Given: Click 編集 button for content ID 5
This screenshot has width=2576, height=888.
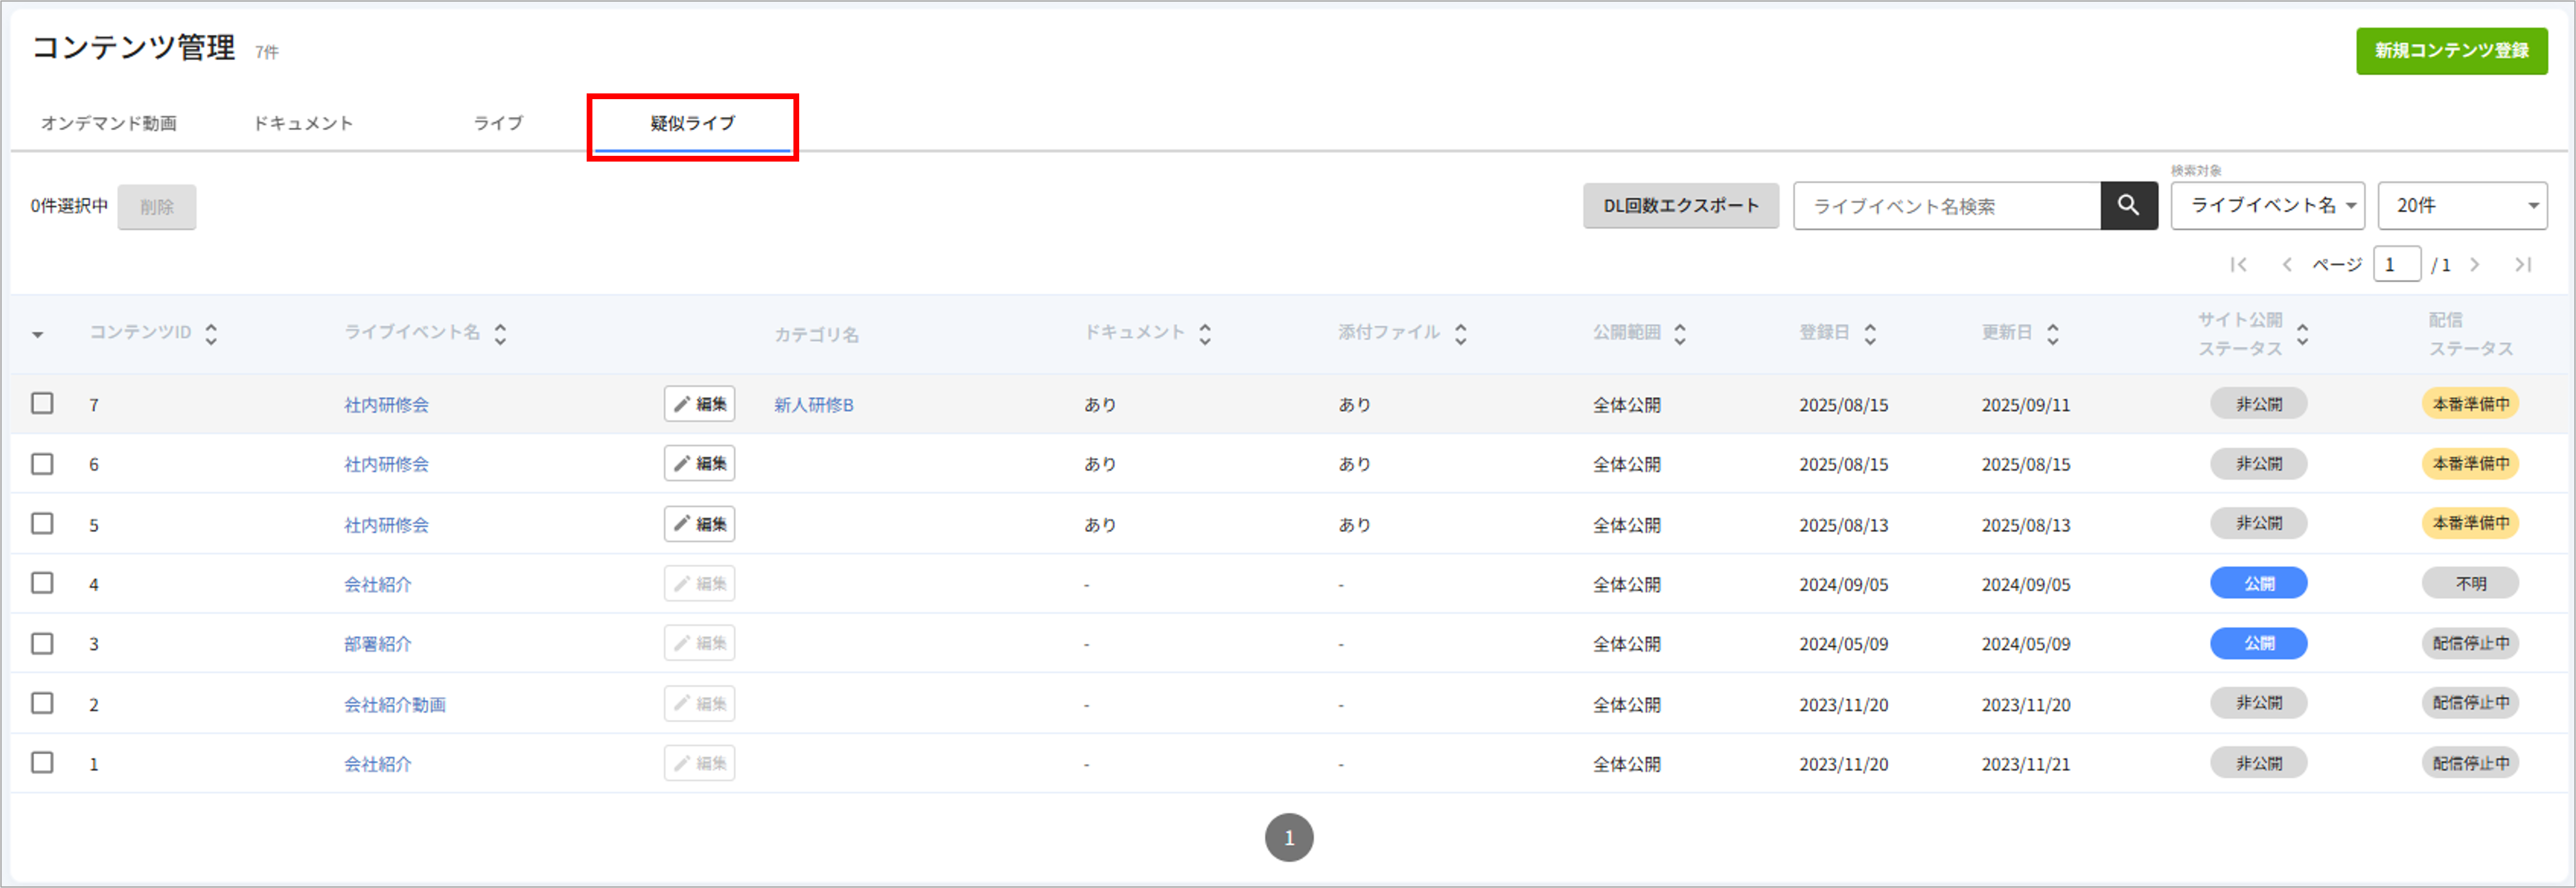Looking at the screenshot, I should [x=699, y=524].
